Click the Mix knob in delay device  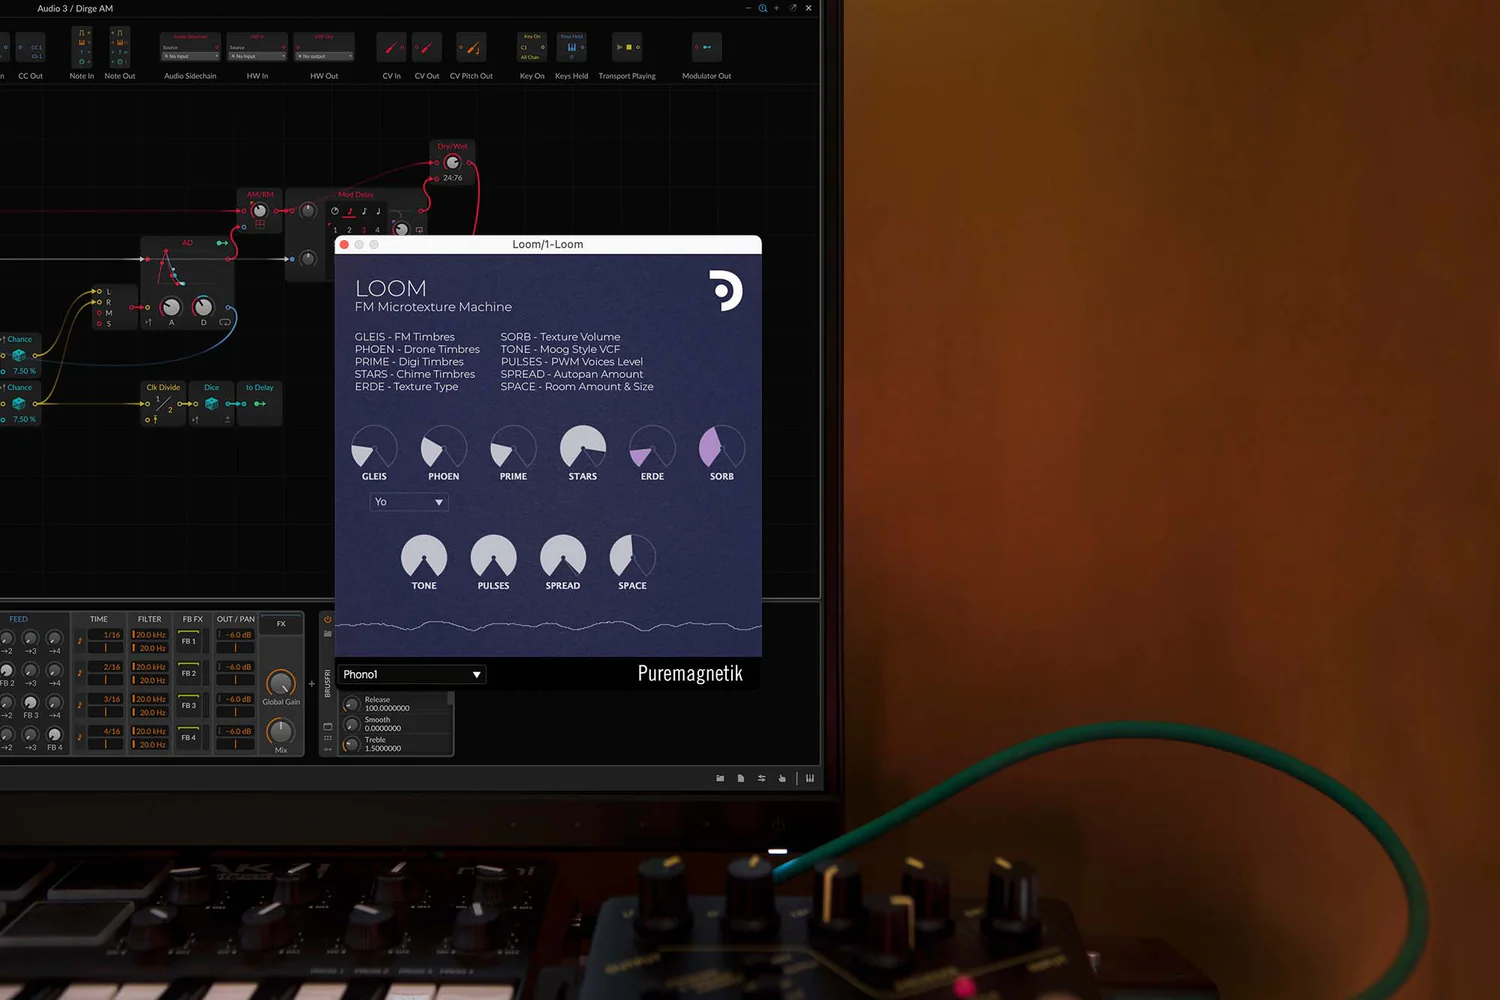[x=281, y=731]
